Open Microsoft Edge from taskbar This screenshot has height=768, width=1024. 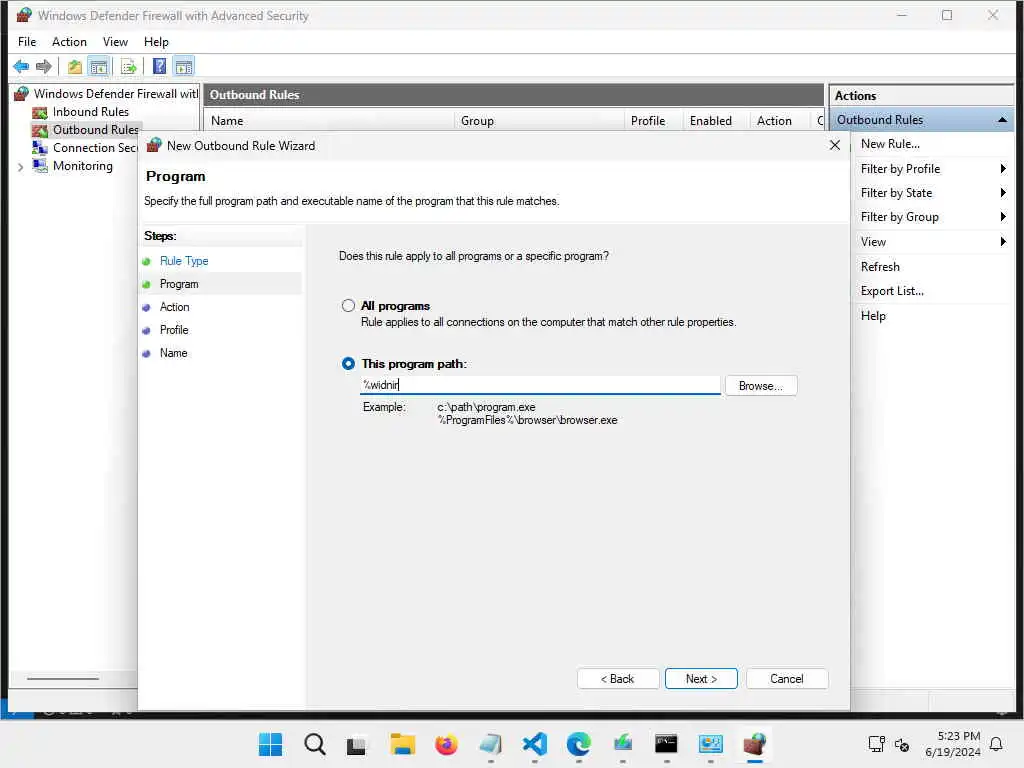[x=579, y=744]
